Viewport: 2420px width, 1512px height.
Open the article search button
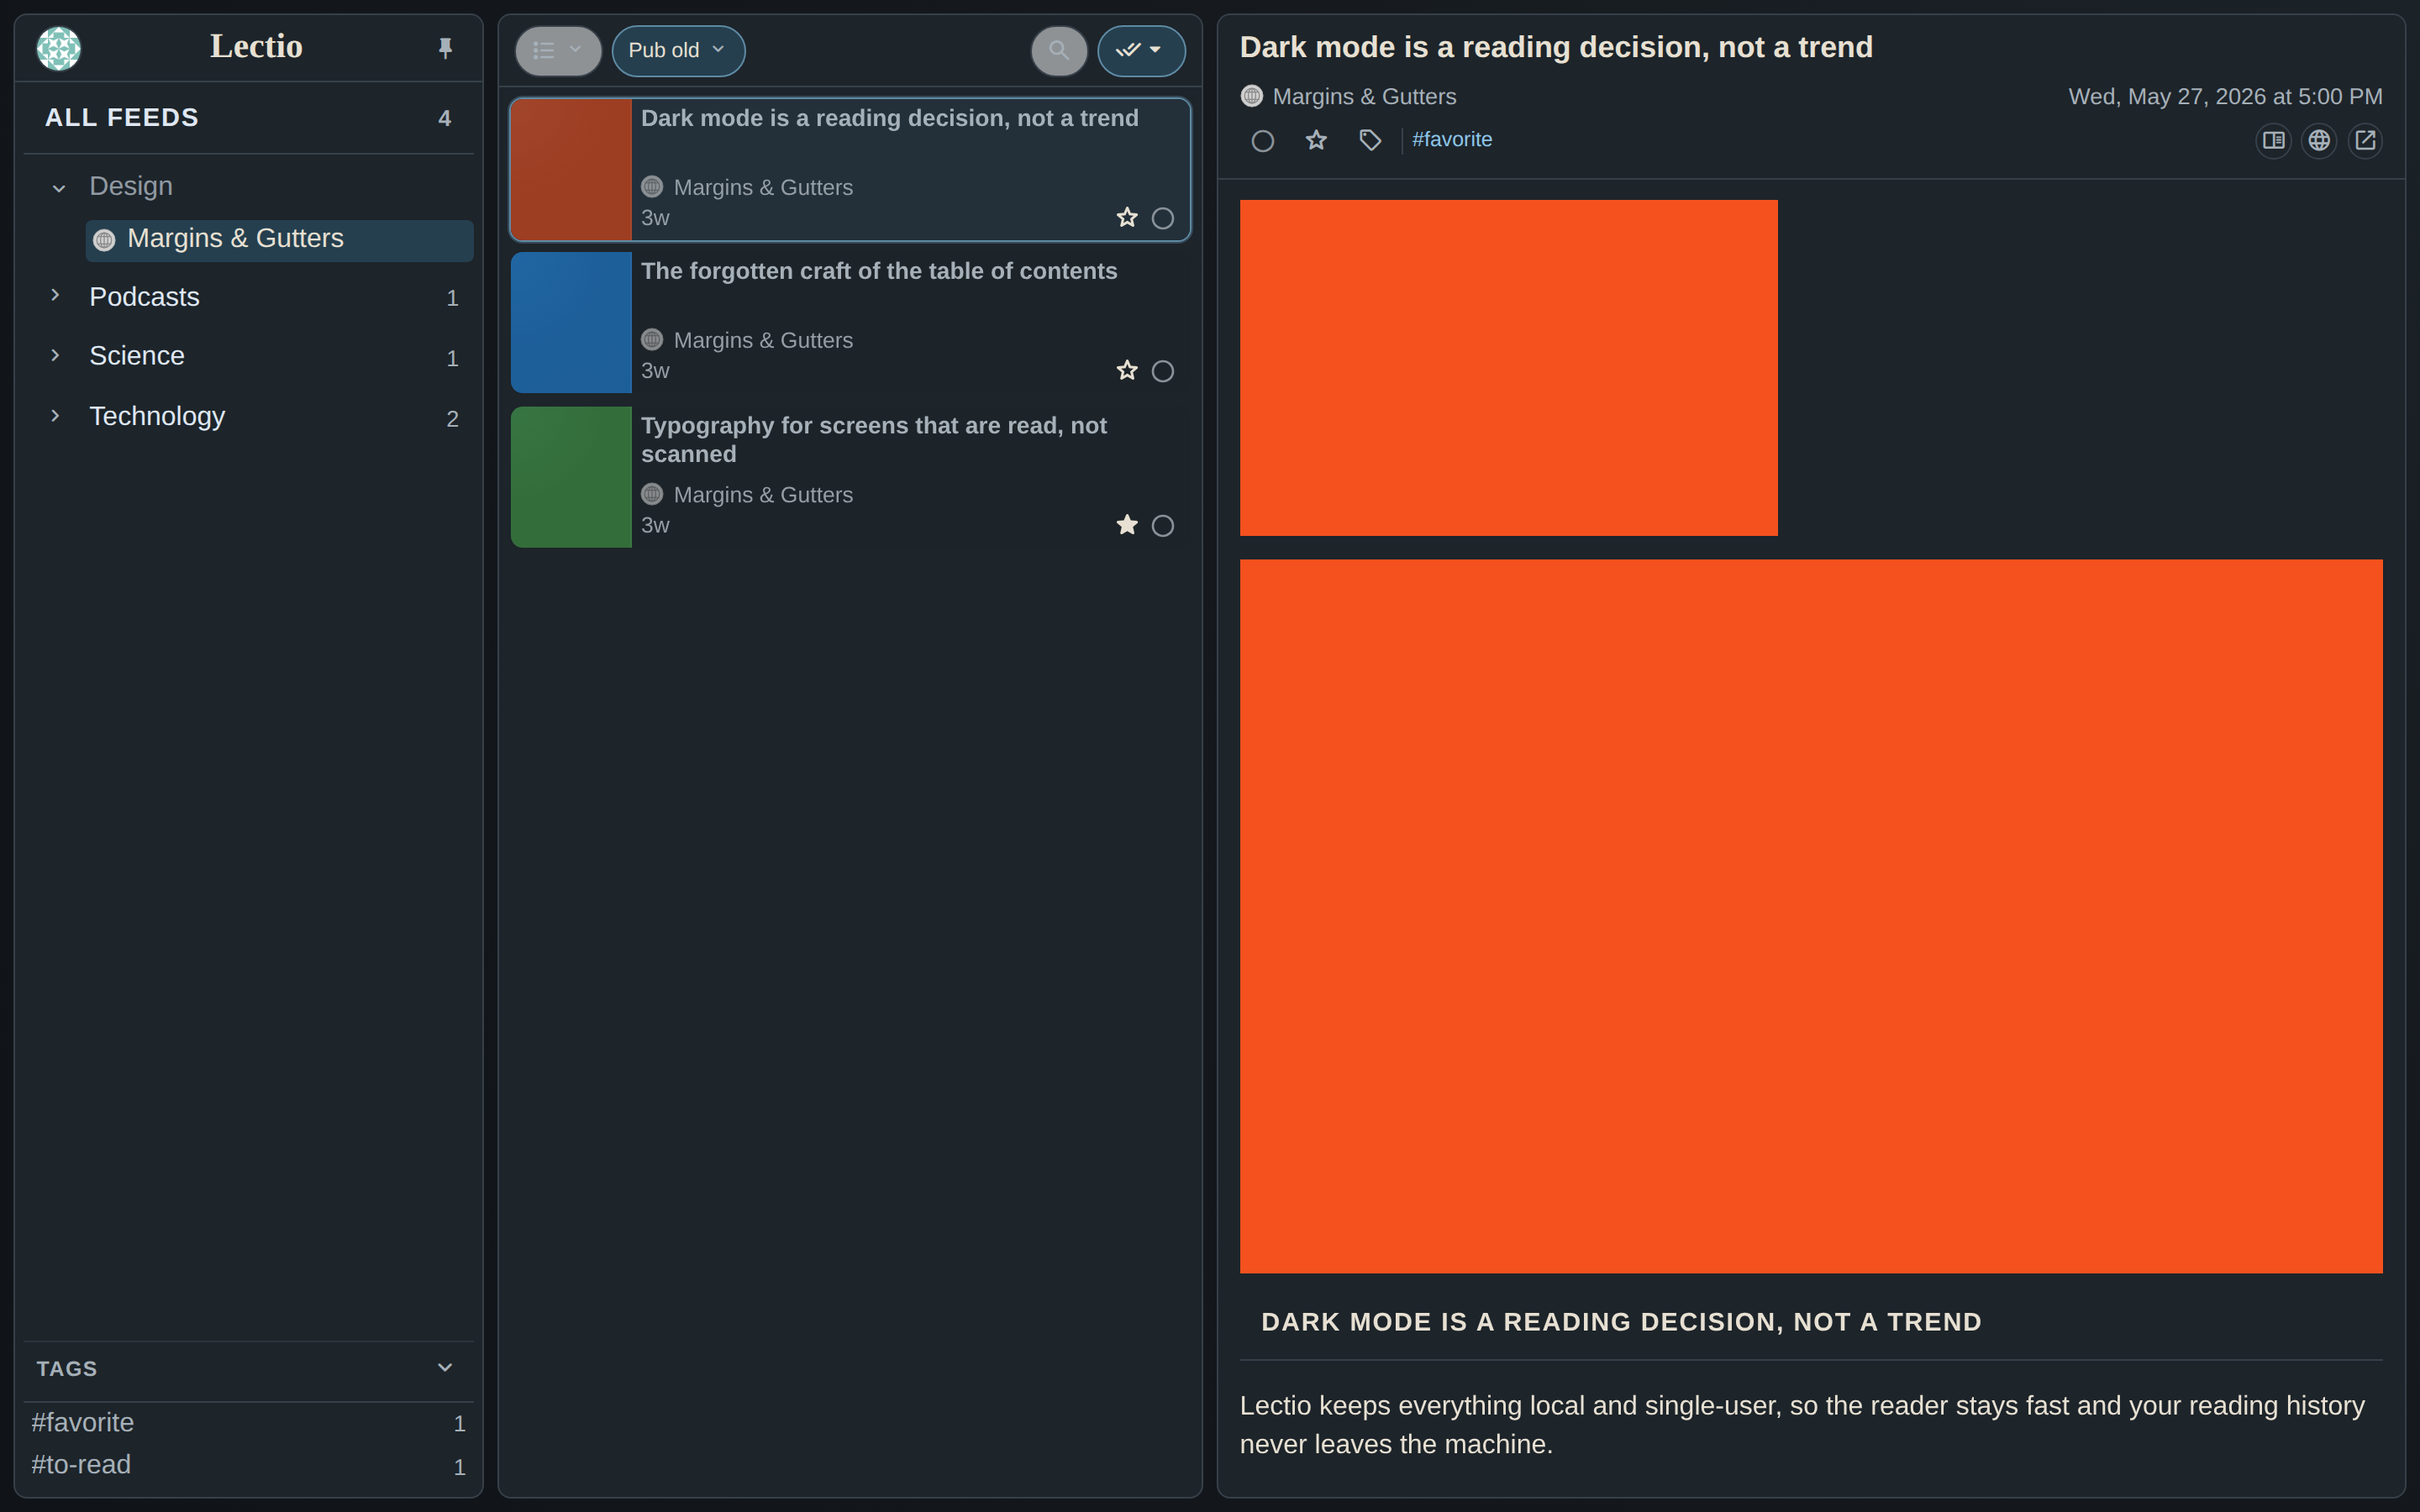coord(1059,50)
